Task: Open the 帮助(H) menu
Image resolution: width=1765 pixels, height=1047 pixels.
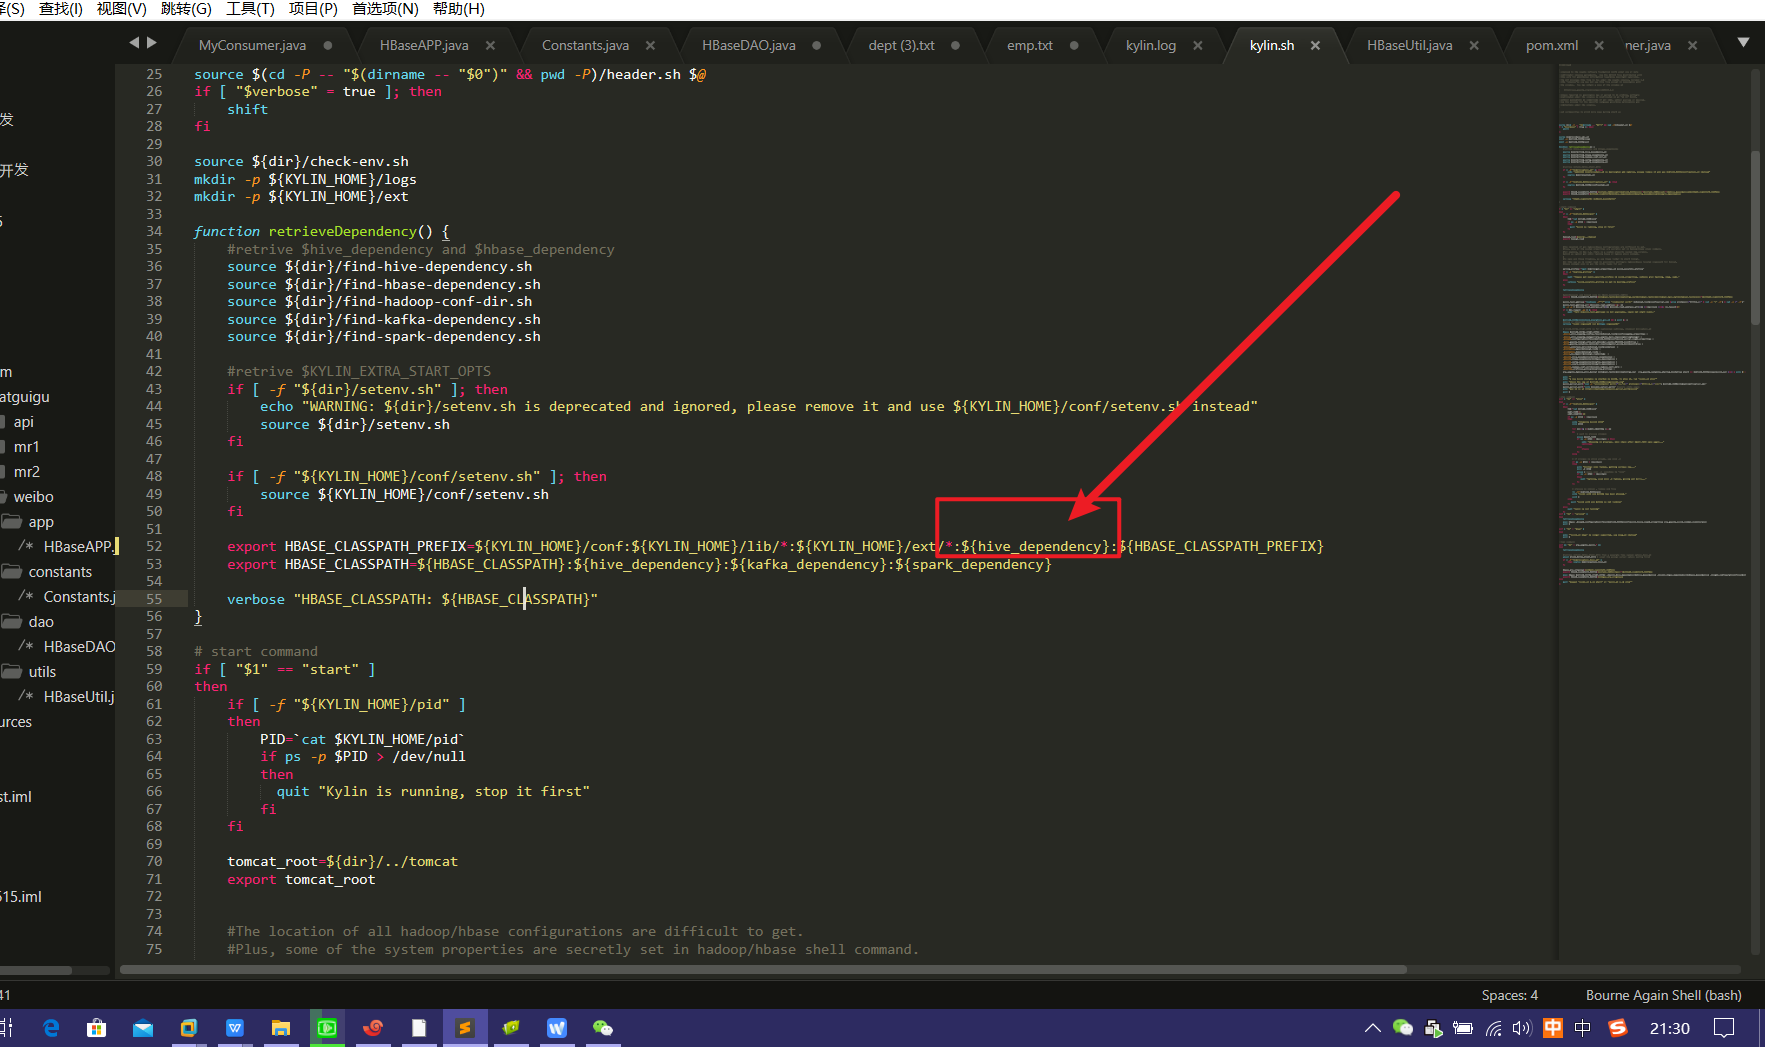Action: [459, 9]
